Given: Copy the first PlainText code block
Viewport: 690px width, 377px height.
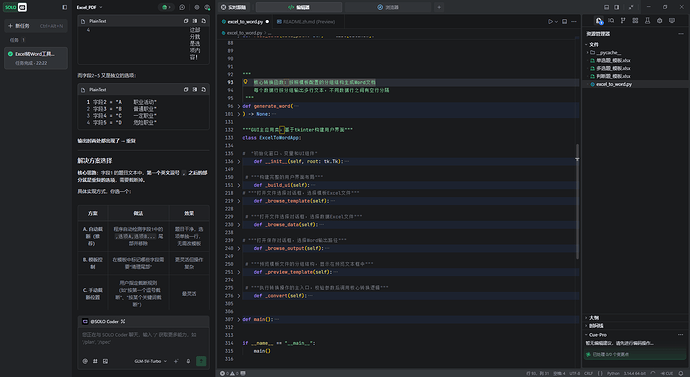Looking at the screenshot, I should tap(186, 21).
